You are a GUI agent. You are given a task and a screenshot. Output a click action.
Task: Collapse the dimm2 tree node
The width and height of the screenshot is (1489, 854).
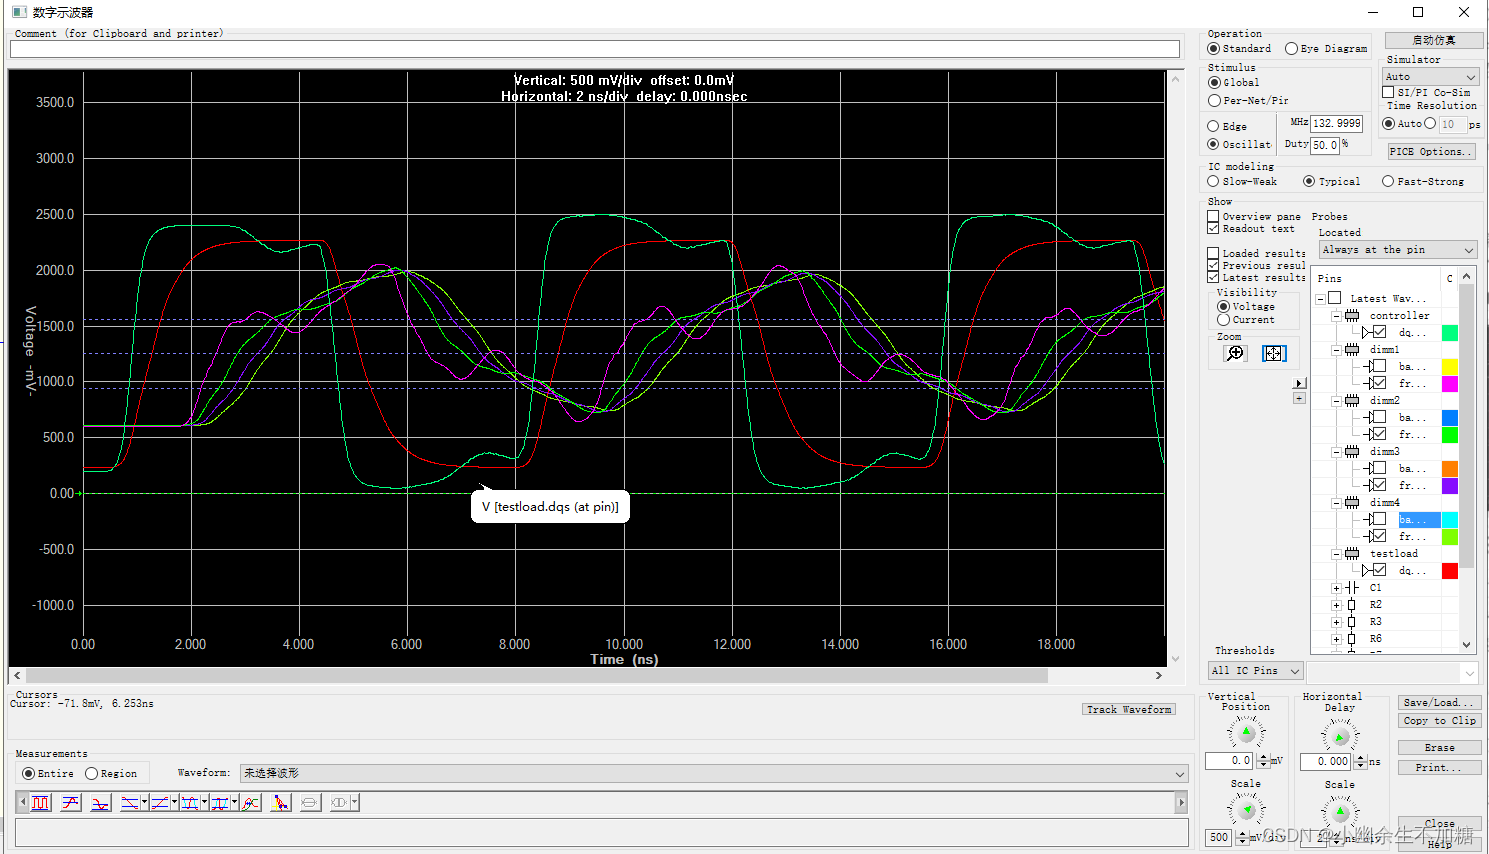(1336, 400)
